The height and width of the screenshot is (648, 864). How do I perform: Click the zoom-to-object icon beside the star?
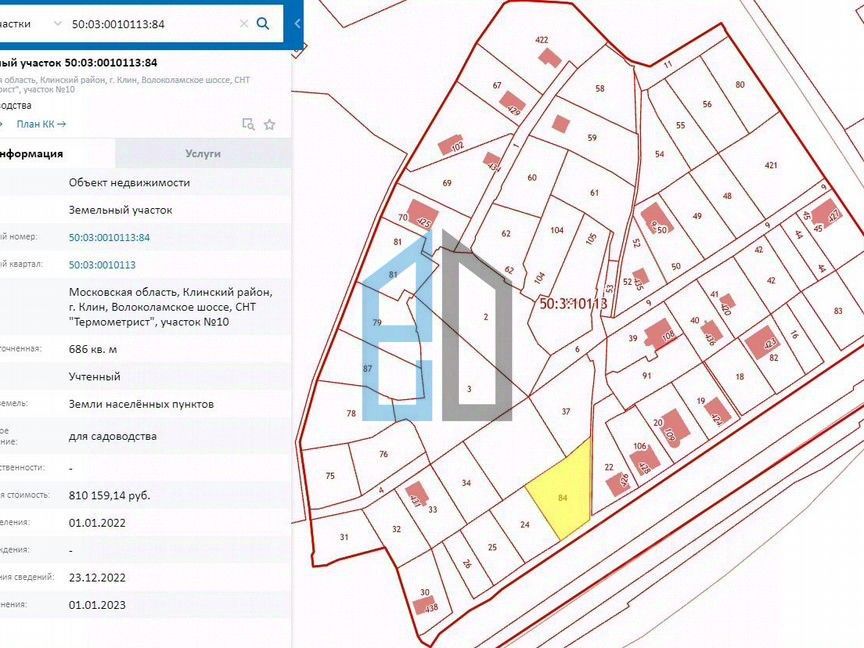[x=249, y=125]
